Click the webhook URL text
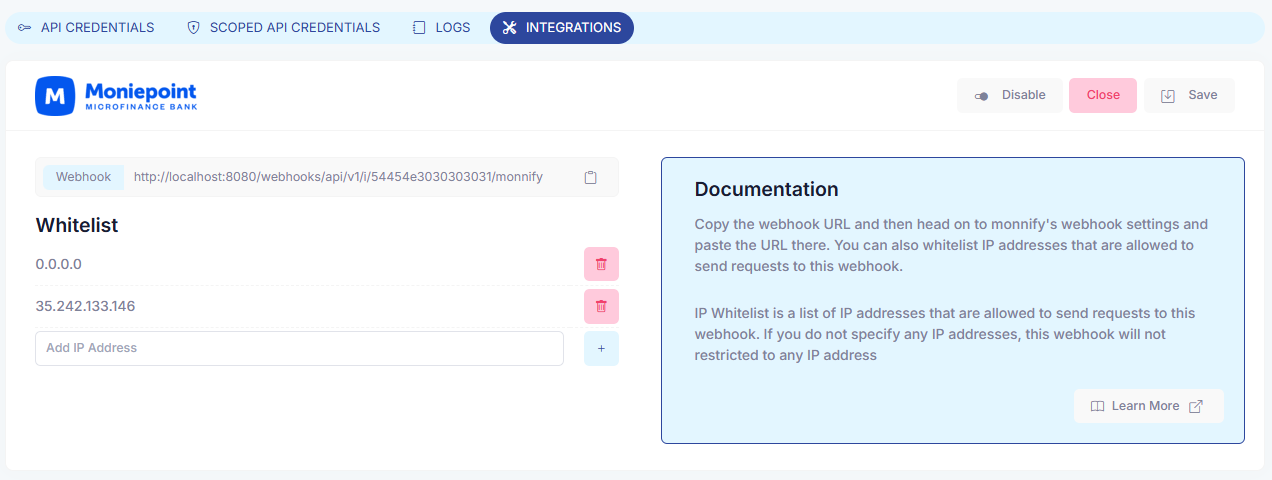 338,177
